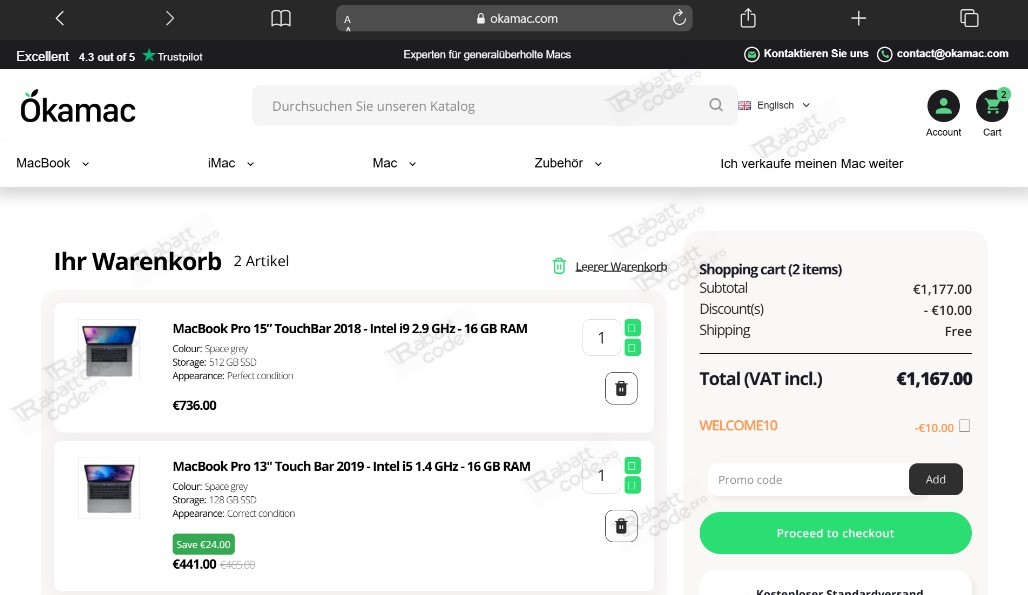Viewport: 1028px width, 595px height.
Task: Click Leerer Warenkorb link
Action: 620,267
